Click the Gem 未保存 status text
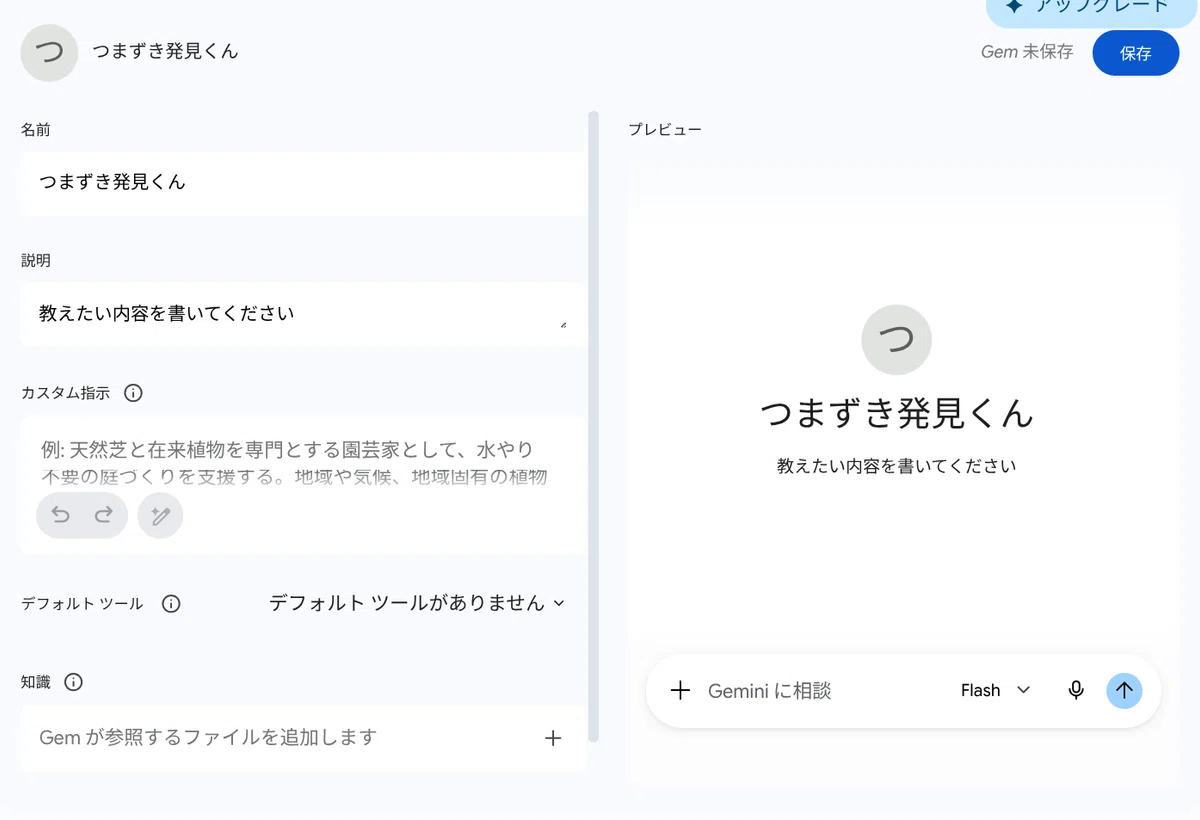This screenshot has width=1200, height=820. pyautogui.click(x=1027, y=52)
